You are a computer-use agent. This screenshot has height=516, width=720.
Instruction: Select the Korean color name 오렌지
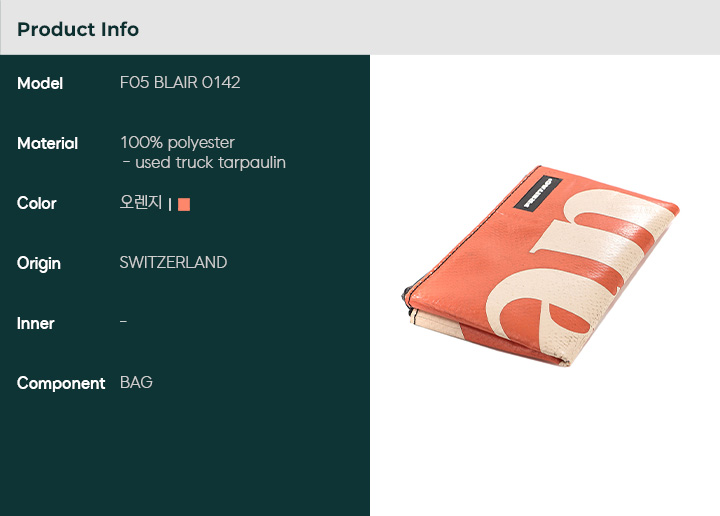pyautogui.click(x=141, y=202)
